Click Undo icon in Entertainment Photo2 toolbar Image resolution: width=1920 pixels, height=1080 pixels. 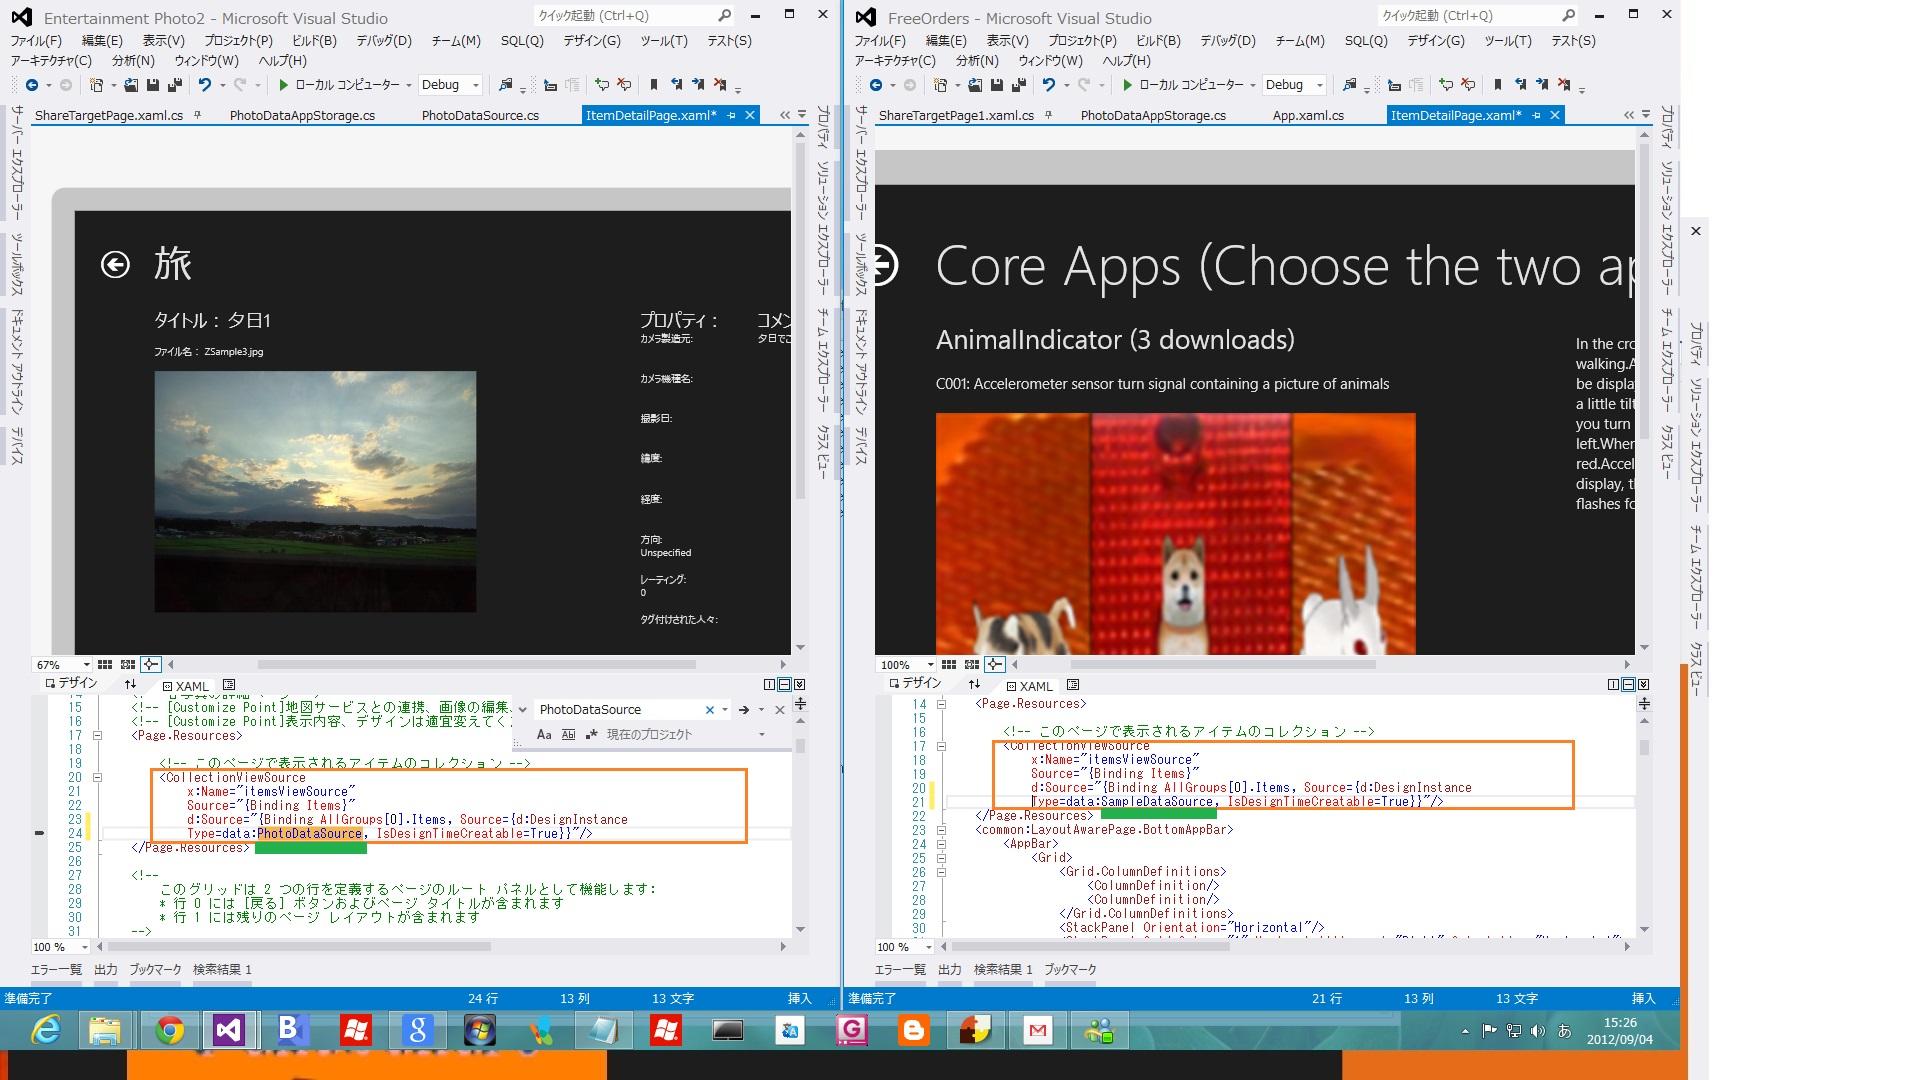(x=205, y=85)
